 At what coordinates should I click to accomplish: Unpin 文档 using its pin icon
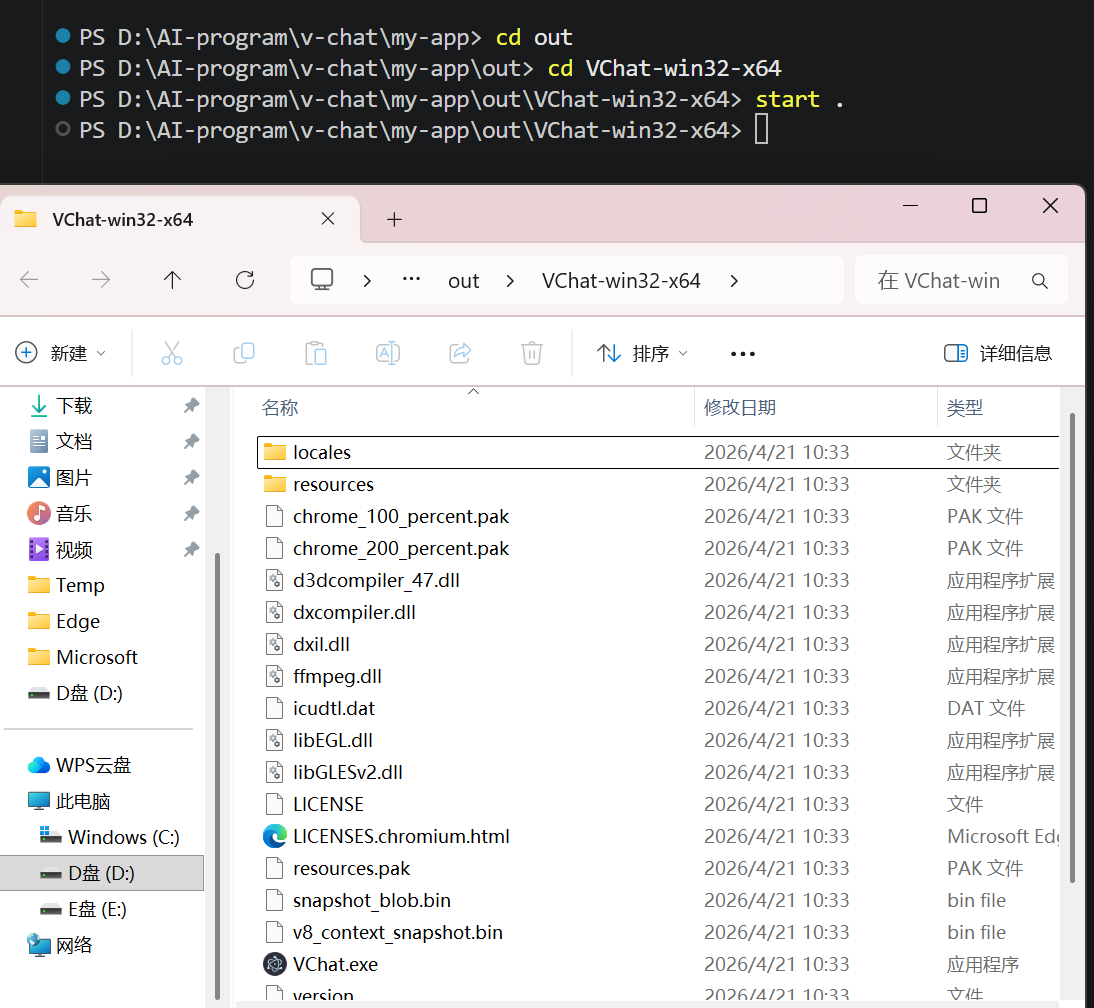(x=191, y=442)
